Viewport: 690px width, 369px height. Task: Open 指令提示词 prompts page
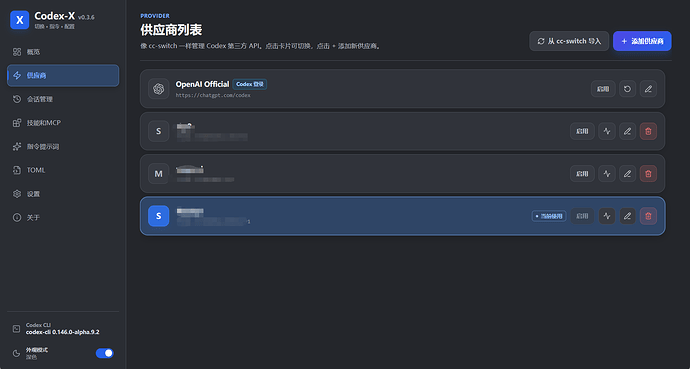(63, 146)
